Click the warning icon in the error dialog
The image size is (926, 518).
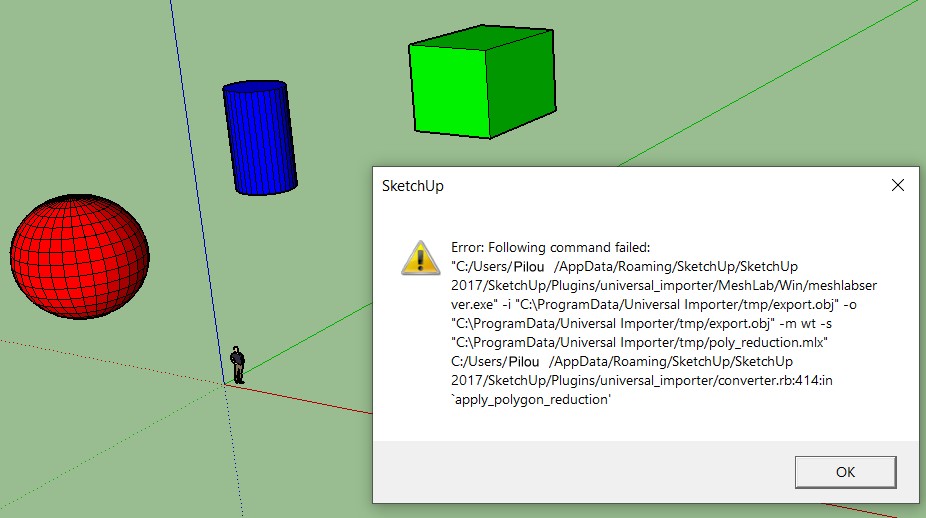(x=420, y=258)
